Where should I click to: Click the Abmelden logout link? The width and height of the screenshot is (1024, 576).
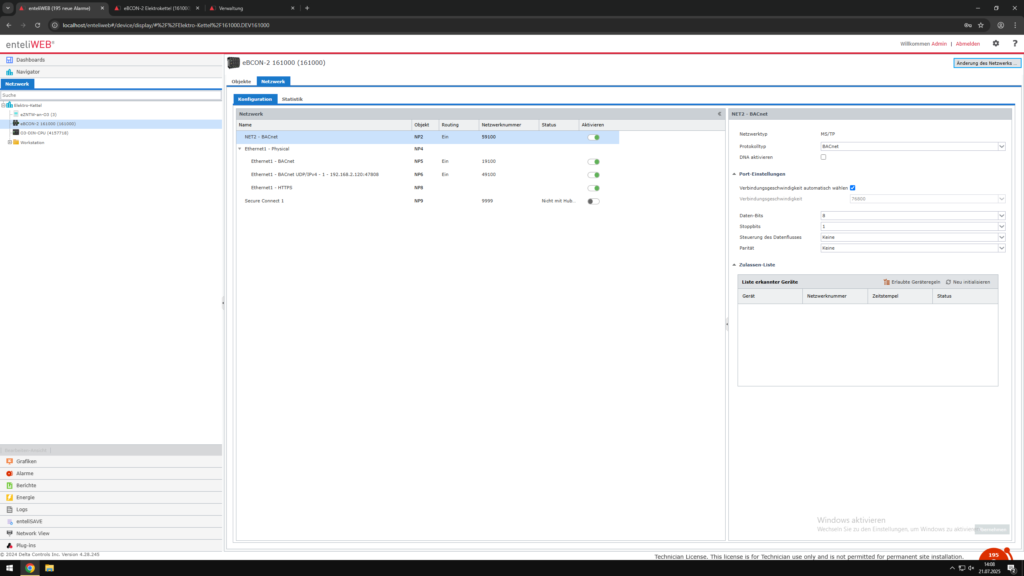968,44
